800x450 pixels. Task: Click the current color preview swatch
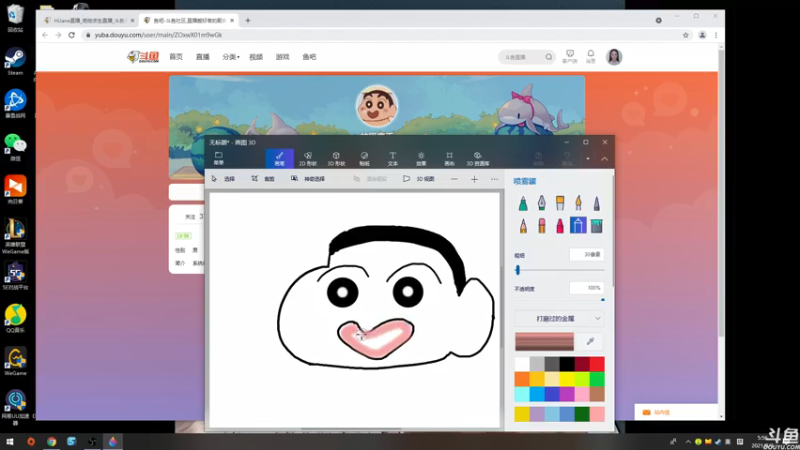[x=544, y=341]
